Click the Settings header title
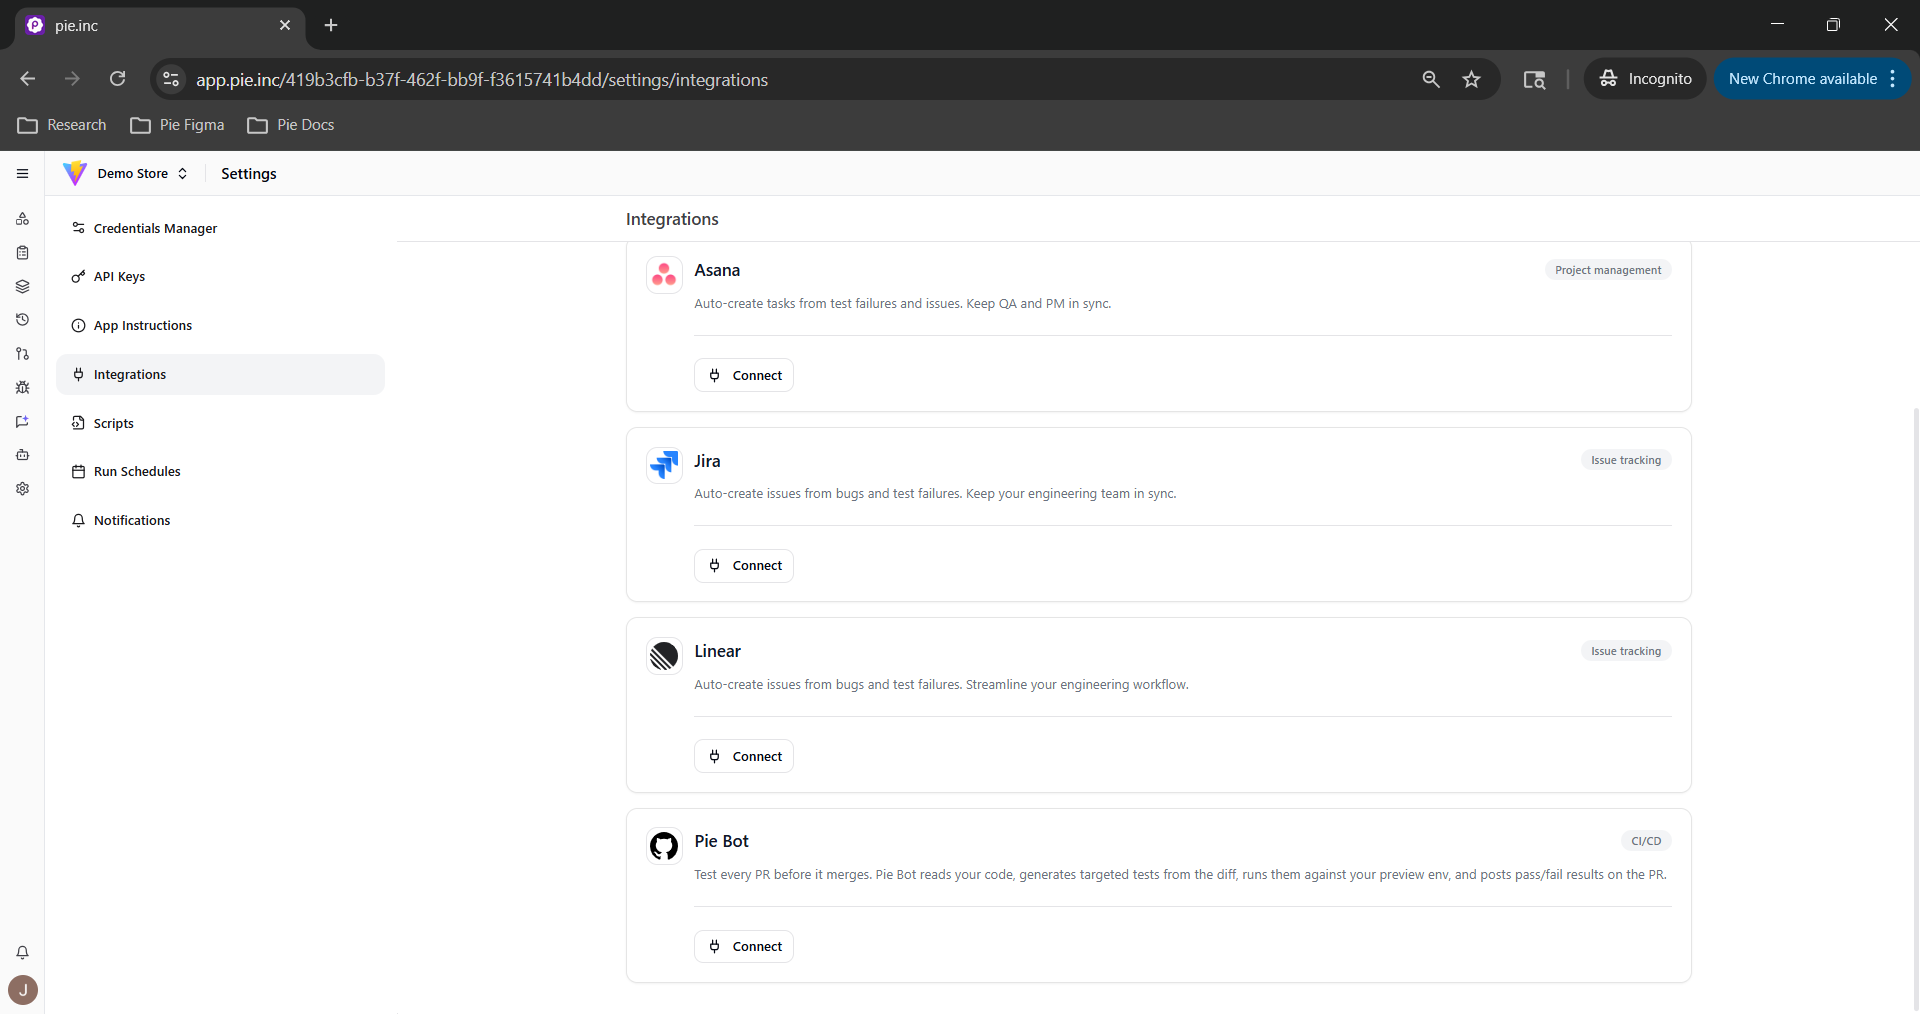The image size is (1920, 1014). pyautogui.click(x=249, y=173)
